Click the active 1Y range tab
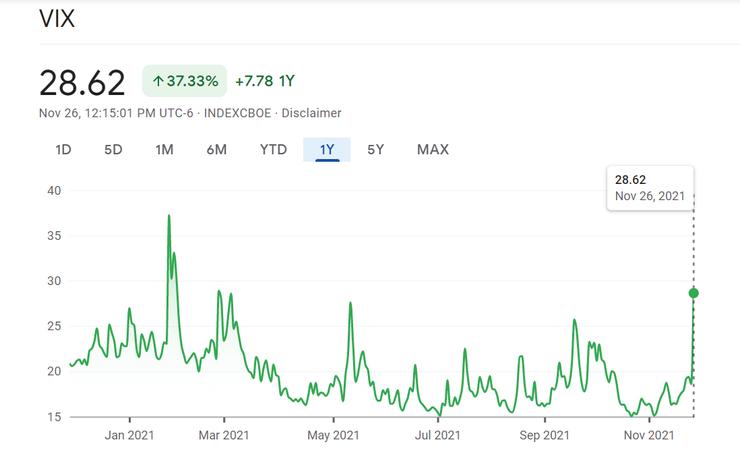Viewport: 740px width, 465px height. pyautogui.click(x=327, y=150)
